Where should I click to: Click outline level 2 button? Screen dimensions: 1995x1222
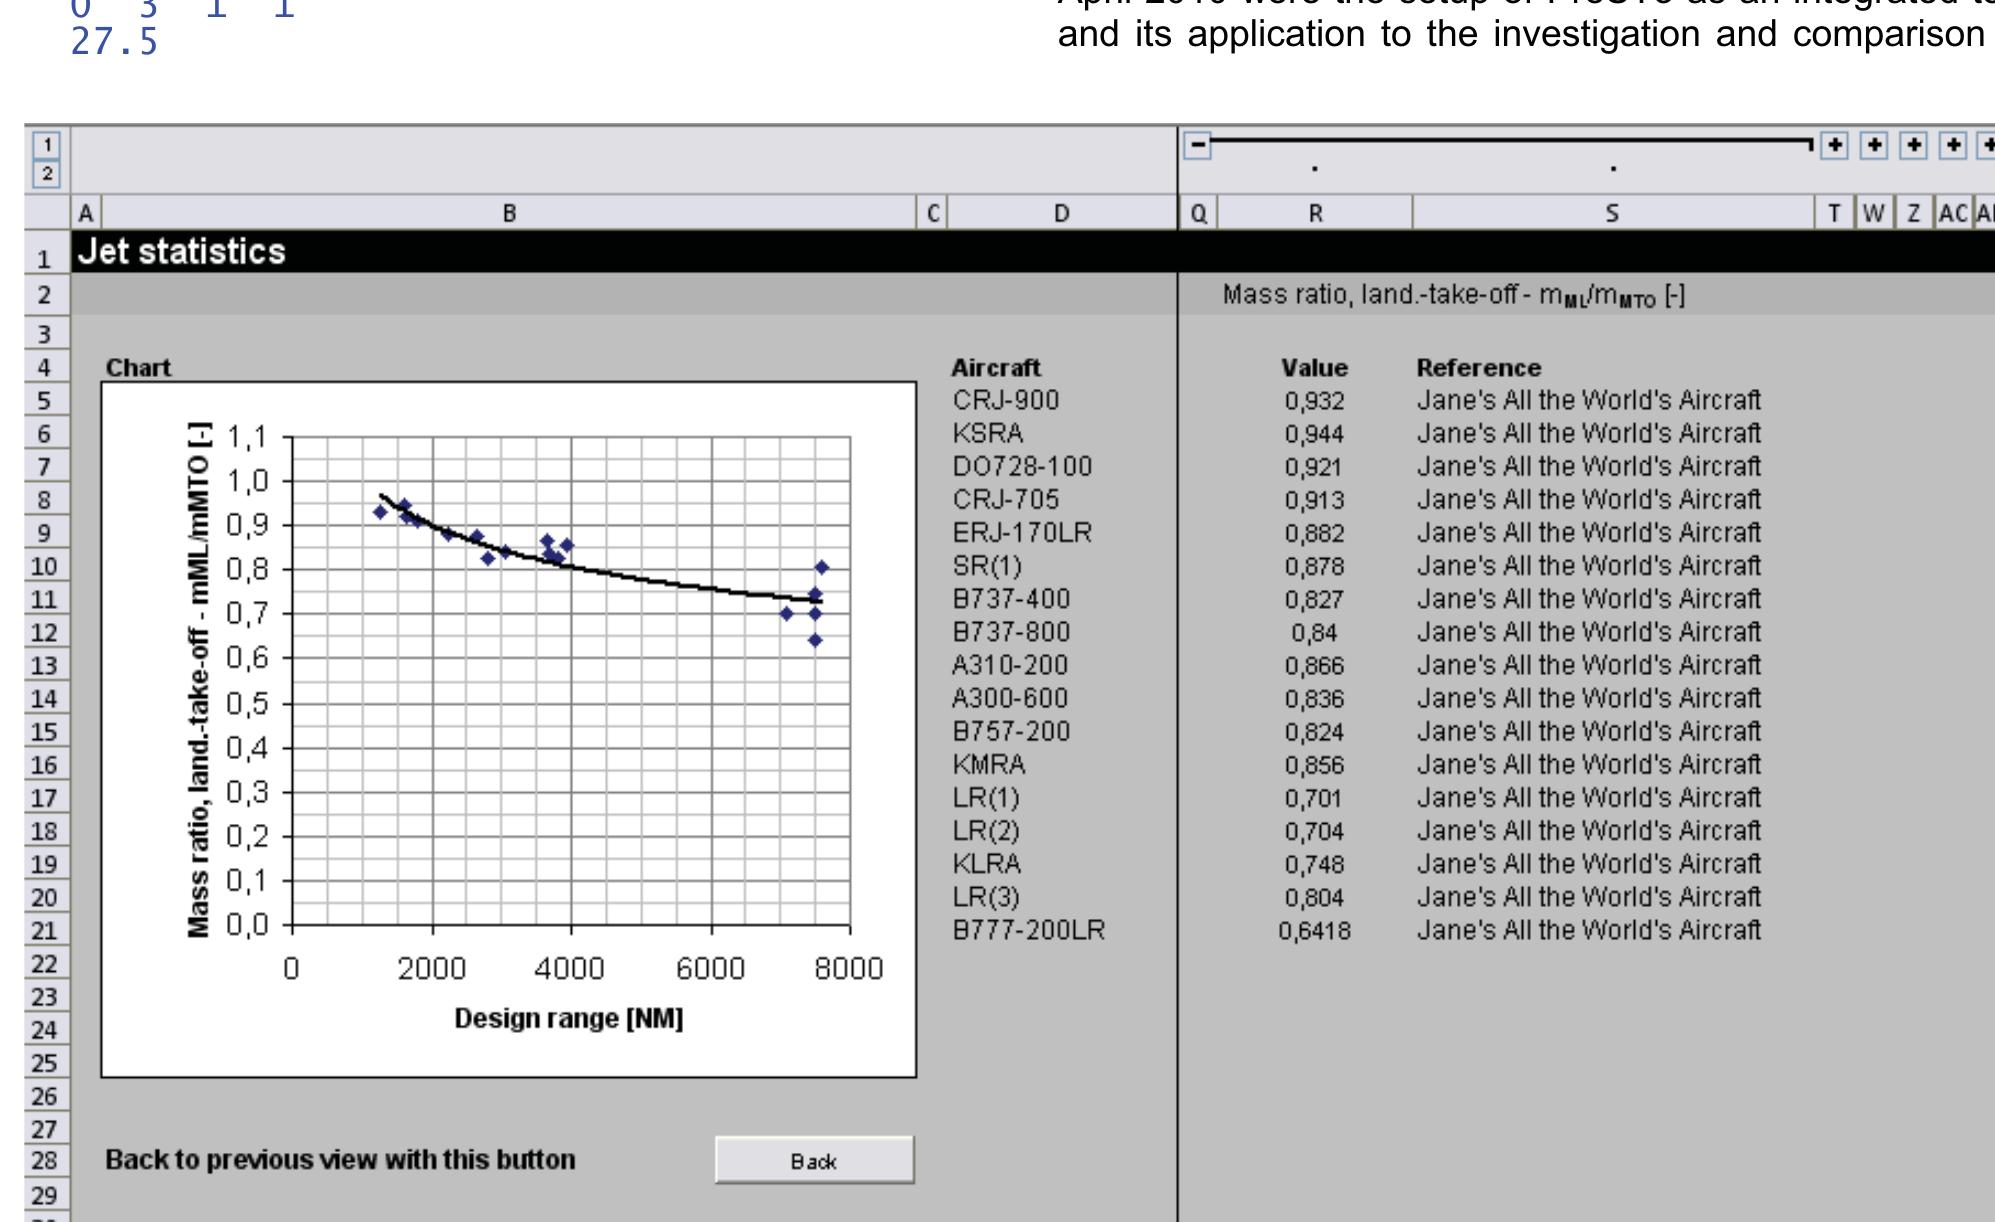pos(47,174)
